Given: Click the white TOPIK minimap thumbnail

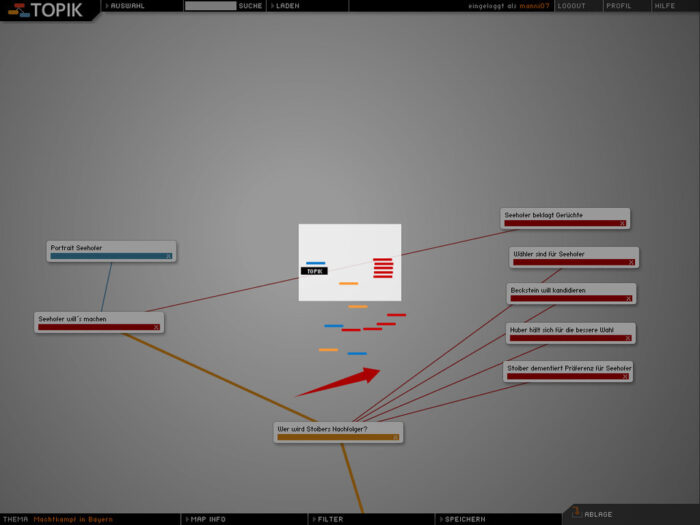Looking at the screenshot, I should (x=350, y=262).
